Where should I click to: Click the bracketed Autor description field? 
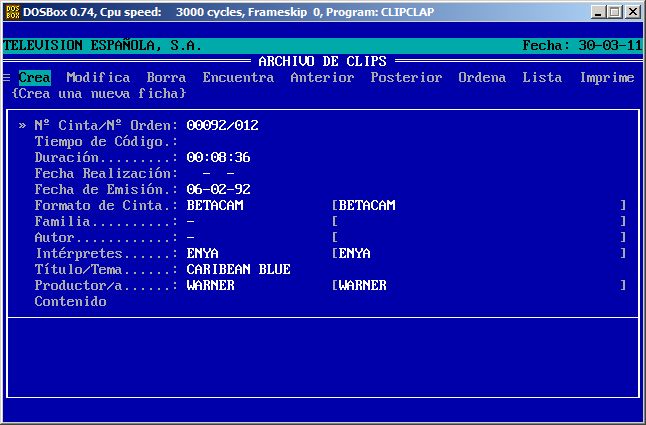tap(479, 237)
